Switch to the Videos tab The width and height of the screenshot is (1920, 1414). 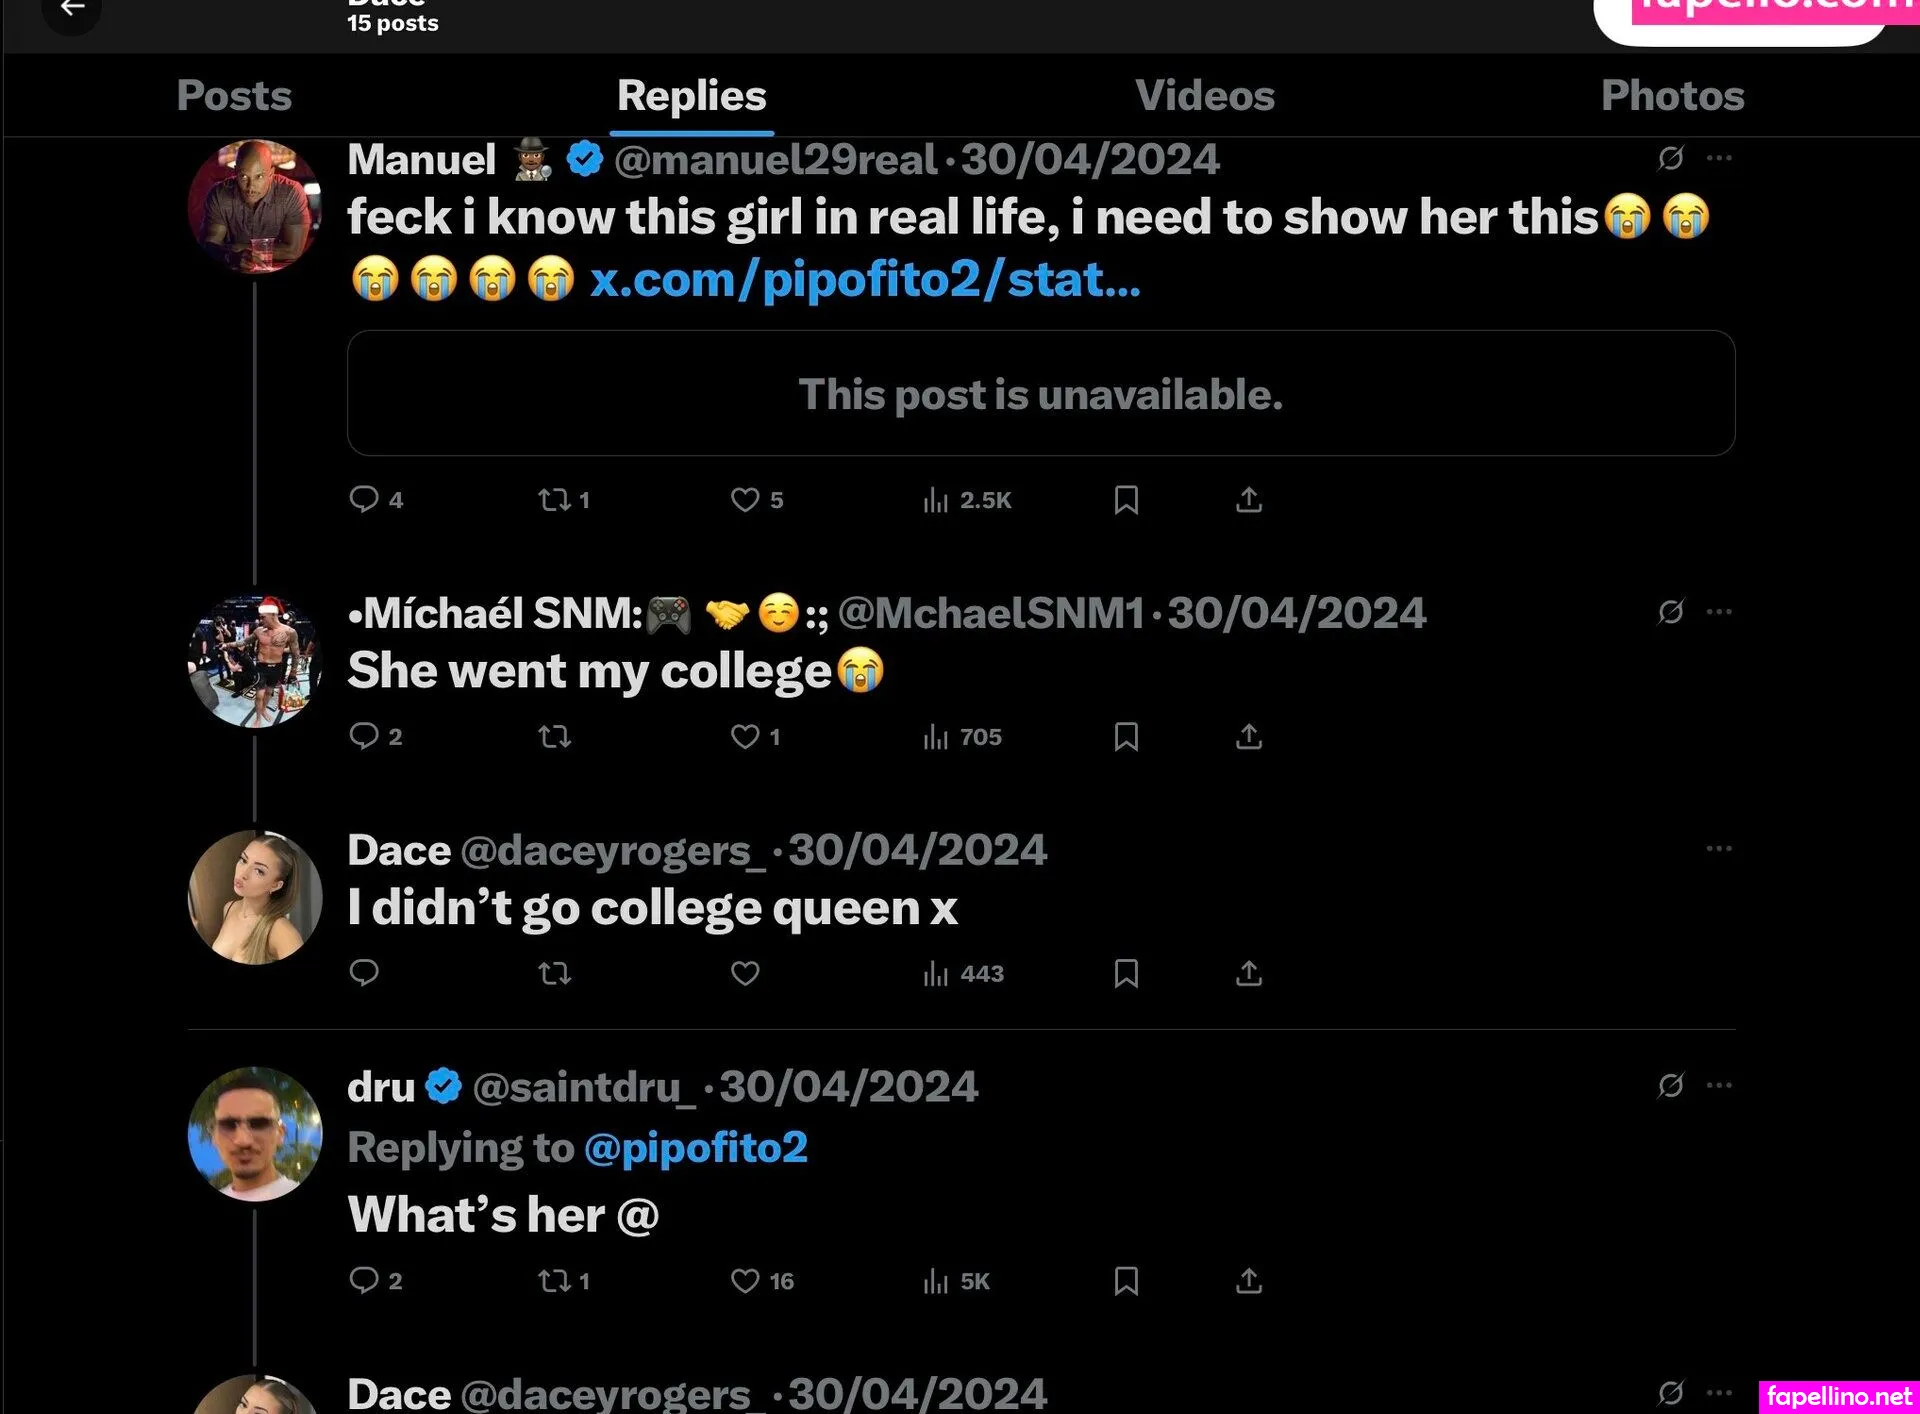[1205, 96]
